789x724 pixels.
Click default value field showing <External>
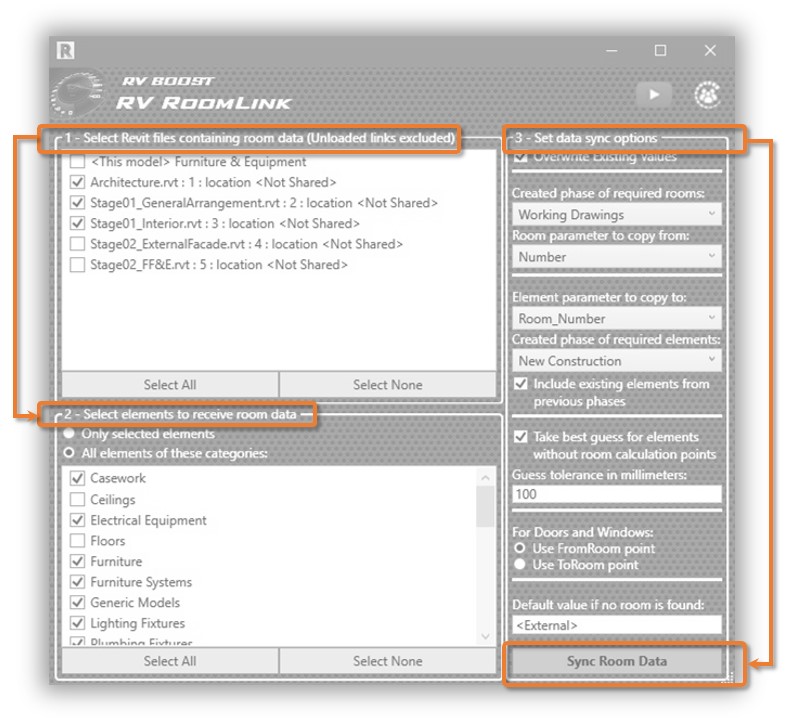617,625
